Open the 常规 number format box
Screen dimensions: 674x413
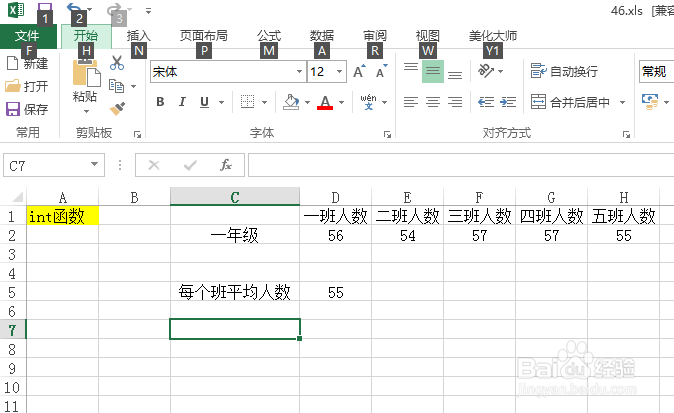[x=656, y=71]
